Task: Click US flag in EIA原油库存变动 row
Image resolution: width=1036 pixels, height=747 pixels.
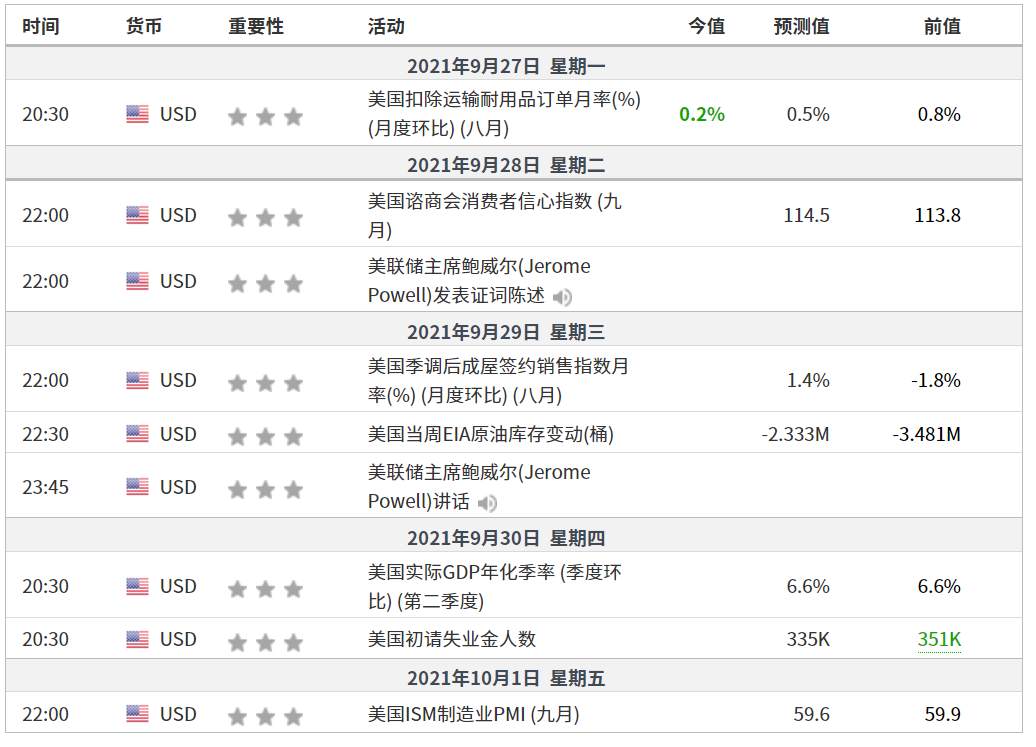Action: [137, 434]
